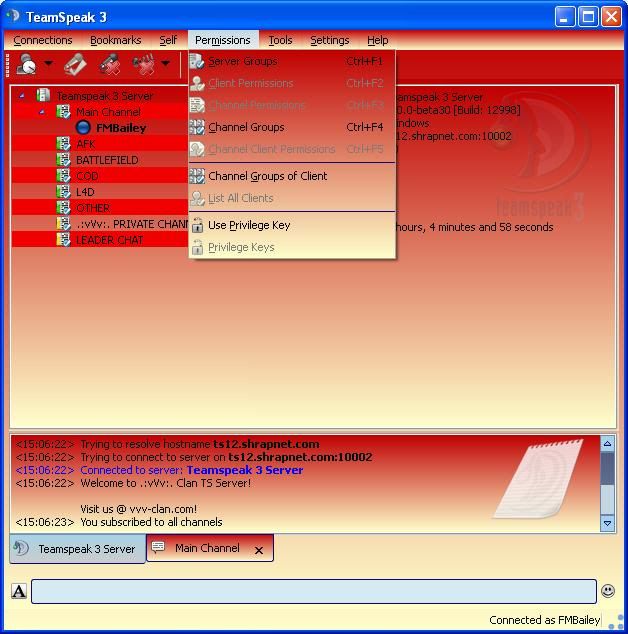
Task: Click the L4D channel icon
Action: (63, 191)
